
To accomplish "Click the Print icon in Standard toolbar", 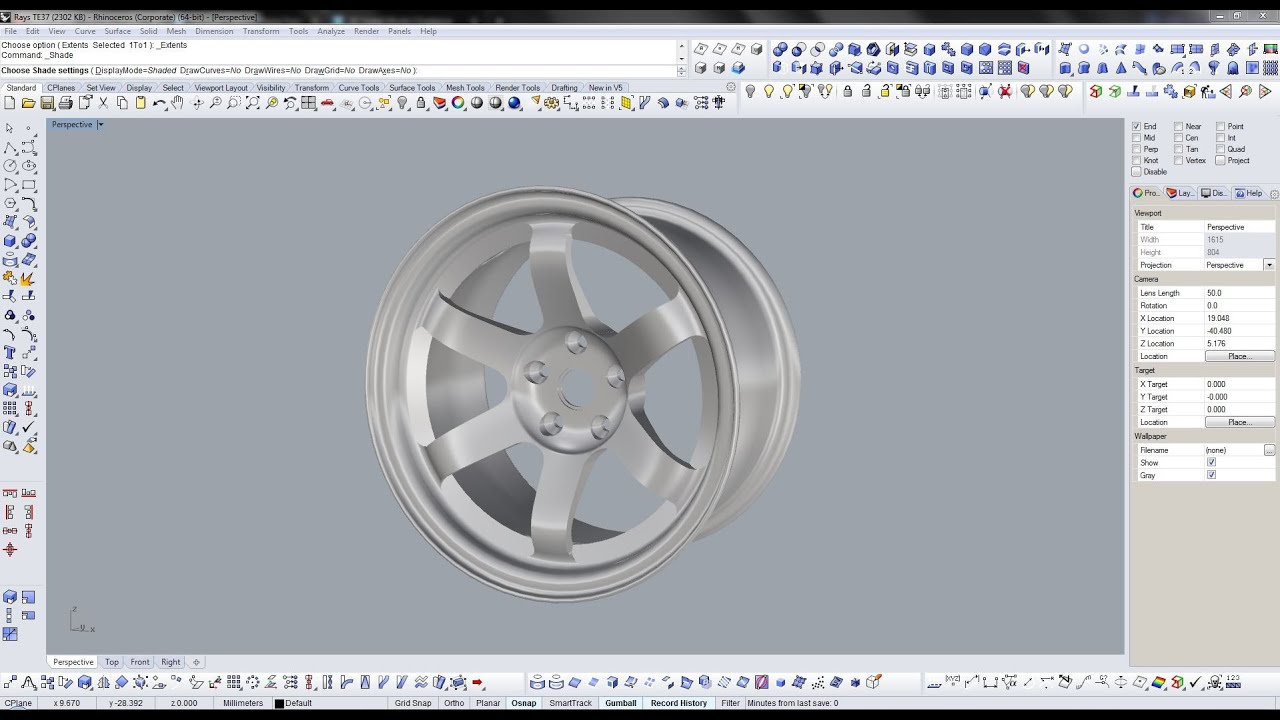I will [65, 103].
